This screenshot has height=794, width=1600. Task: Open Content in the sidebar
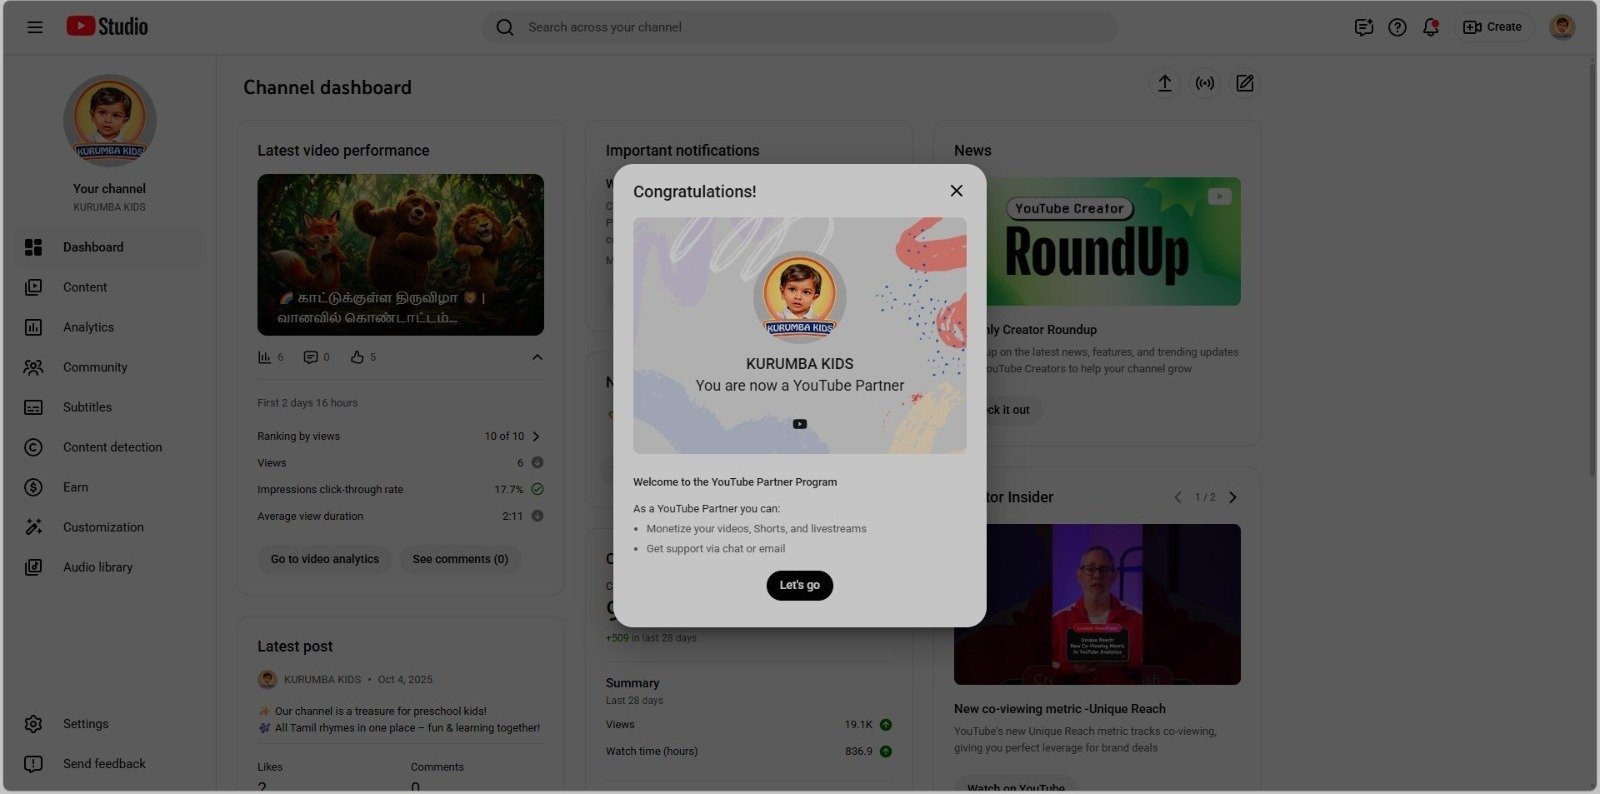coord(108,287)
